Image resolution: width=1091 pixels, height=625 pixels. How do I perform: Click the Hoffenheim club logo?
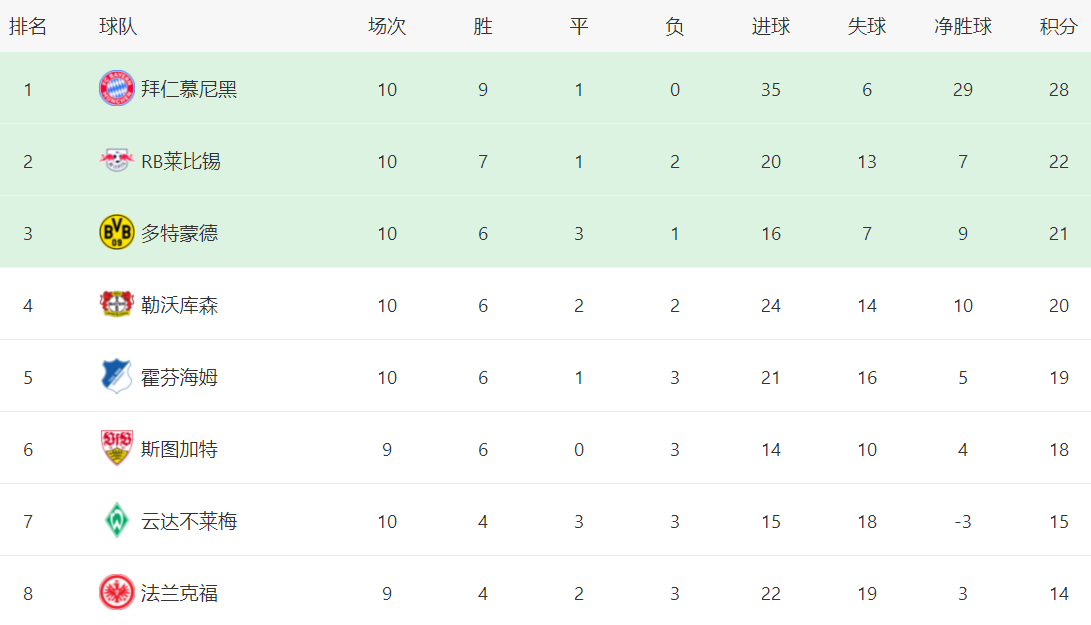(x=117, y=377)
